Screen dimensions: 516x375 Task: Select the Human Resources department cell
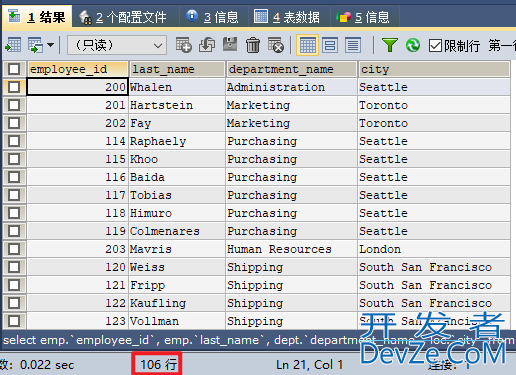tap(292, 249)
